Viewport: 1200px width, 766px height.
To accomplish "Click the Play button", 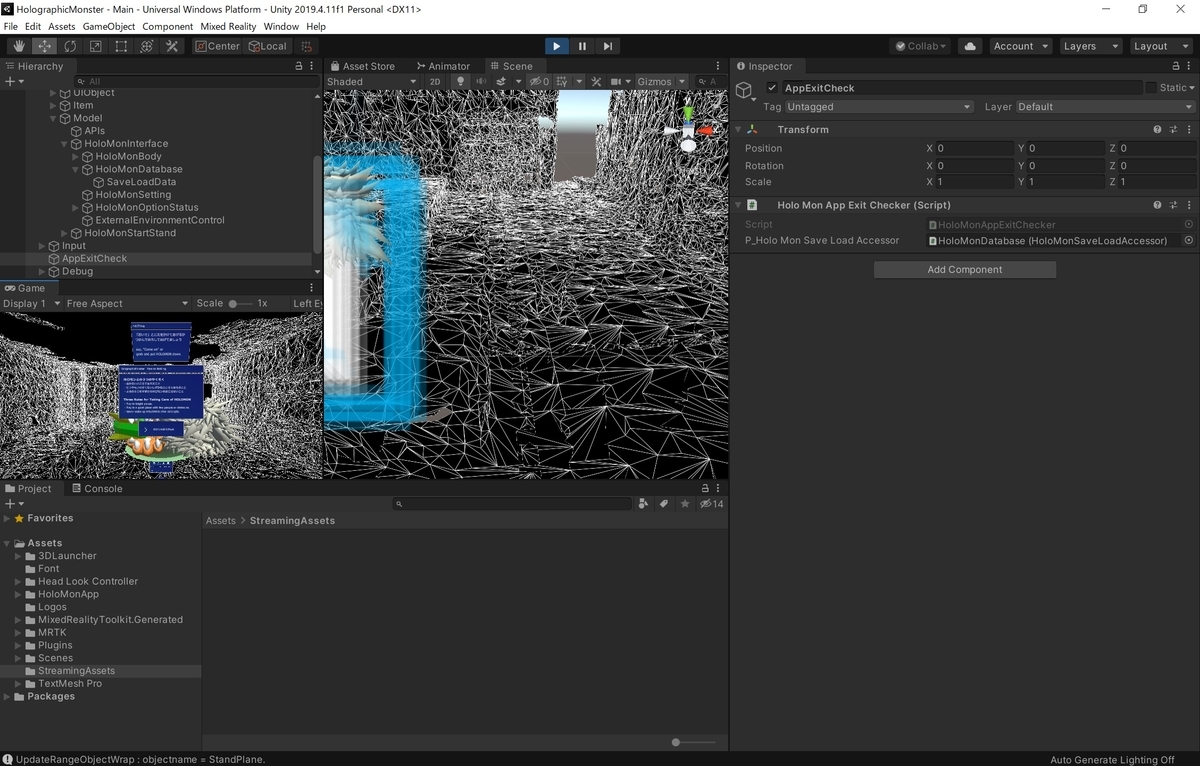I will pyautogui.click(x=557, y=46).
